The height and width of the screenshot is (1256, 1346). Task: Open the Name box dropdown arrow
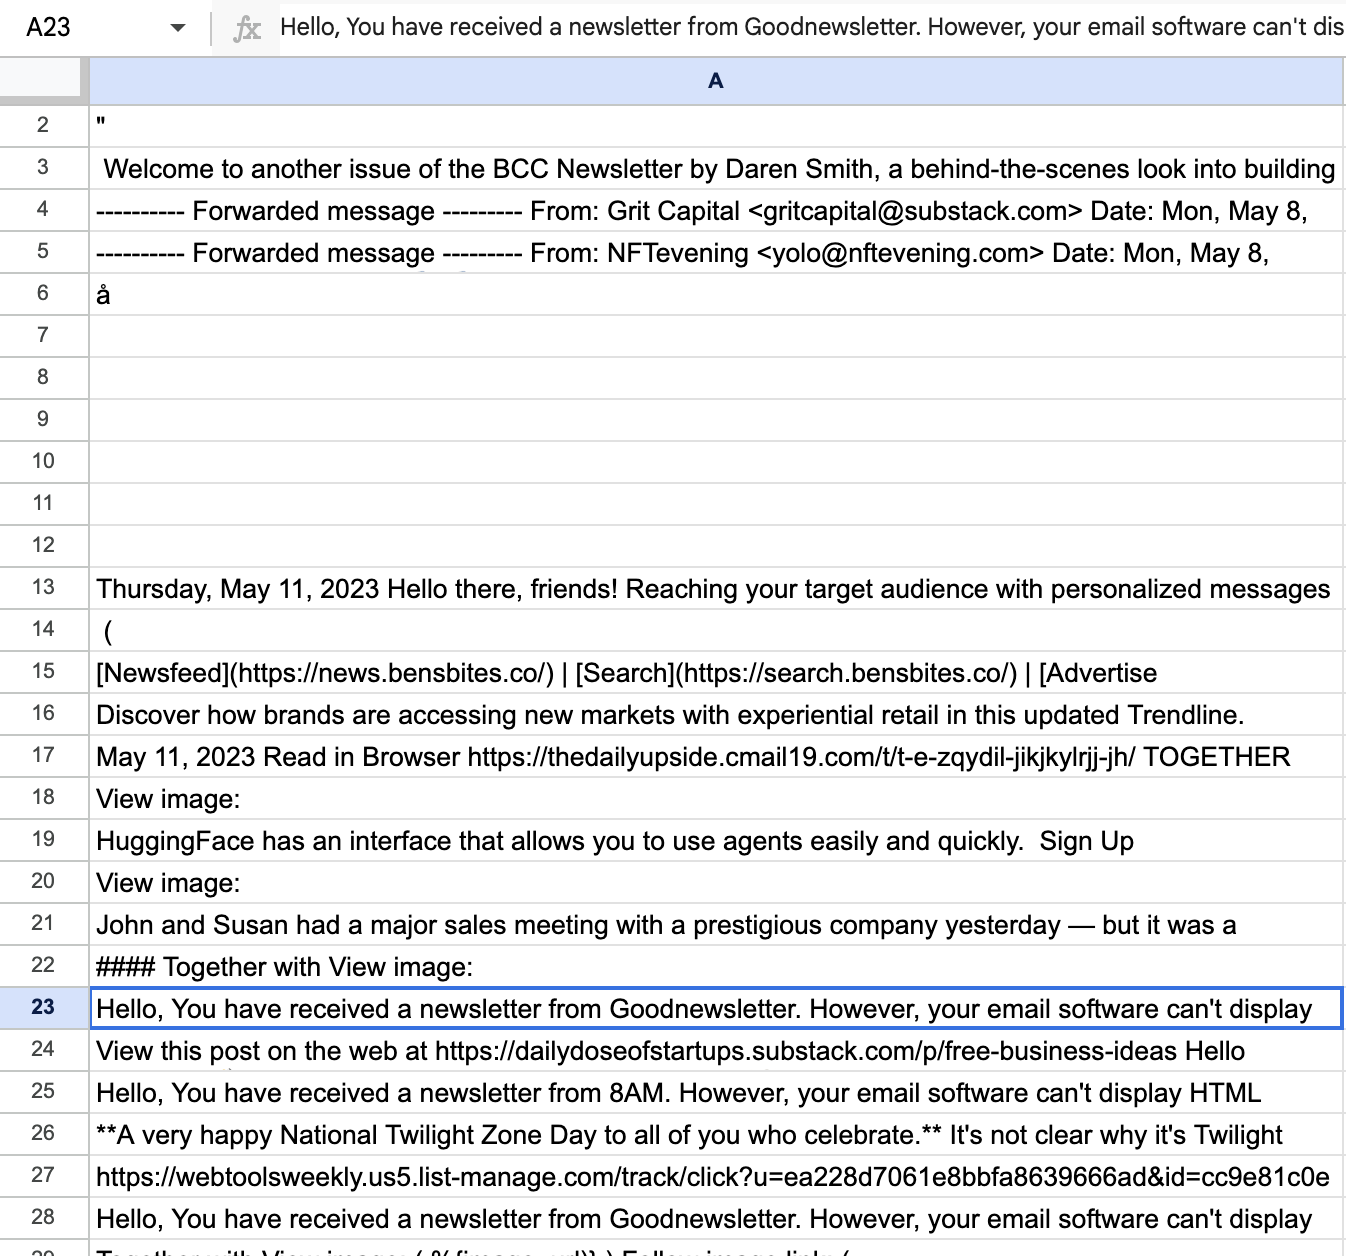tap(178, 27)
